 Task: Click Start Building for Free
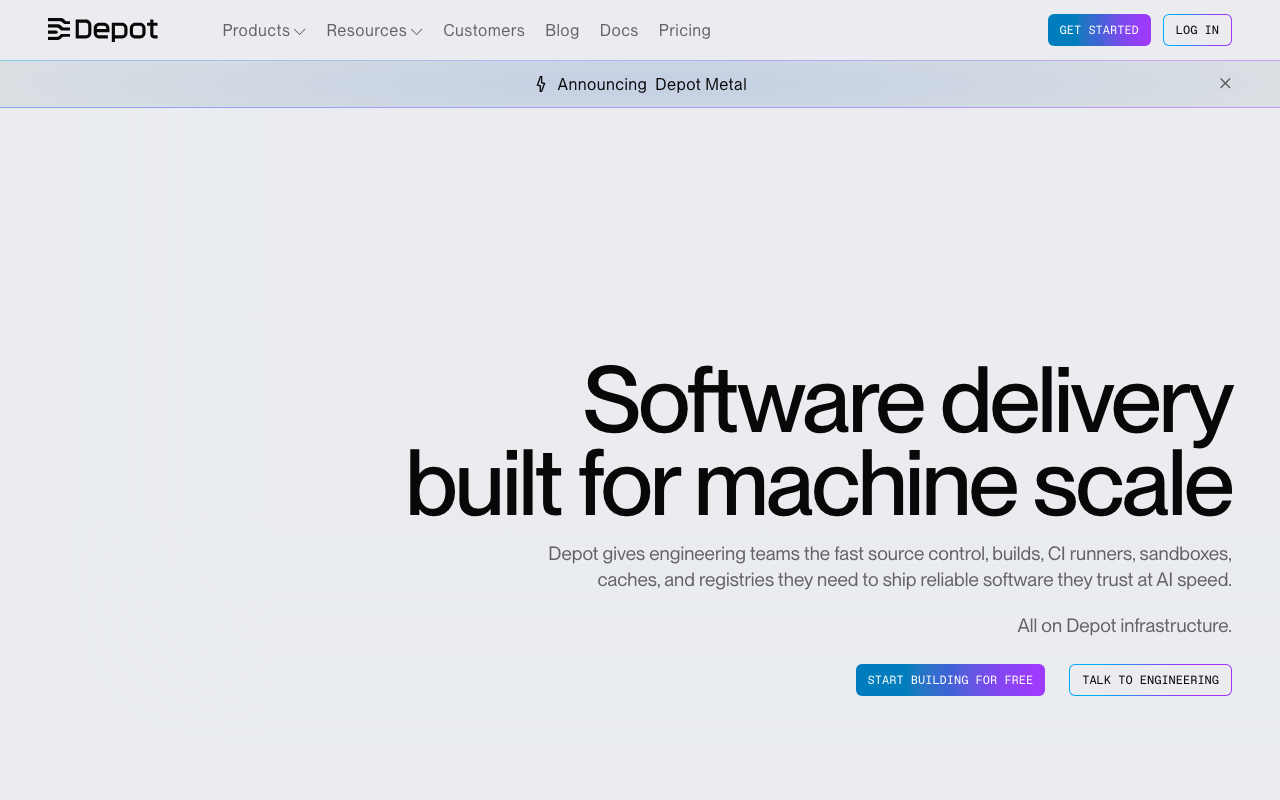point(950,680)
